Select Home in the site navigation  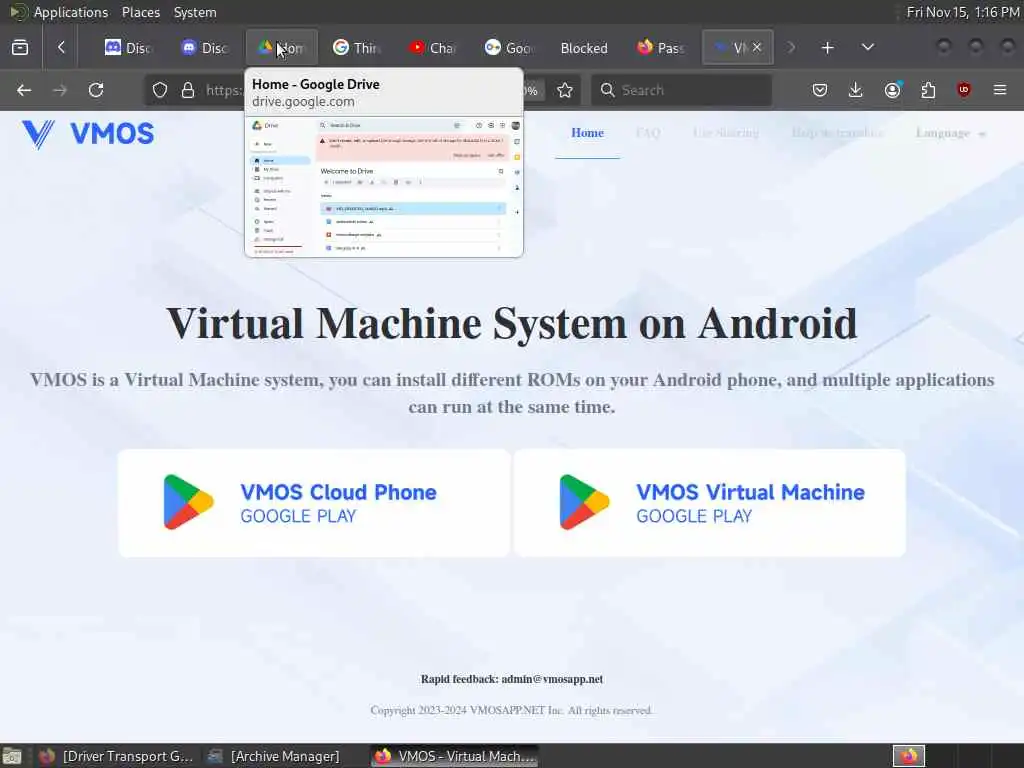(x=587, y=133)
